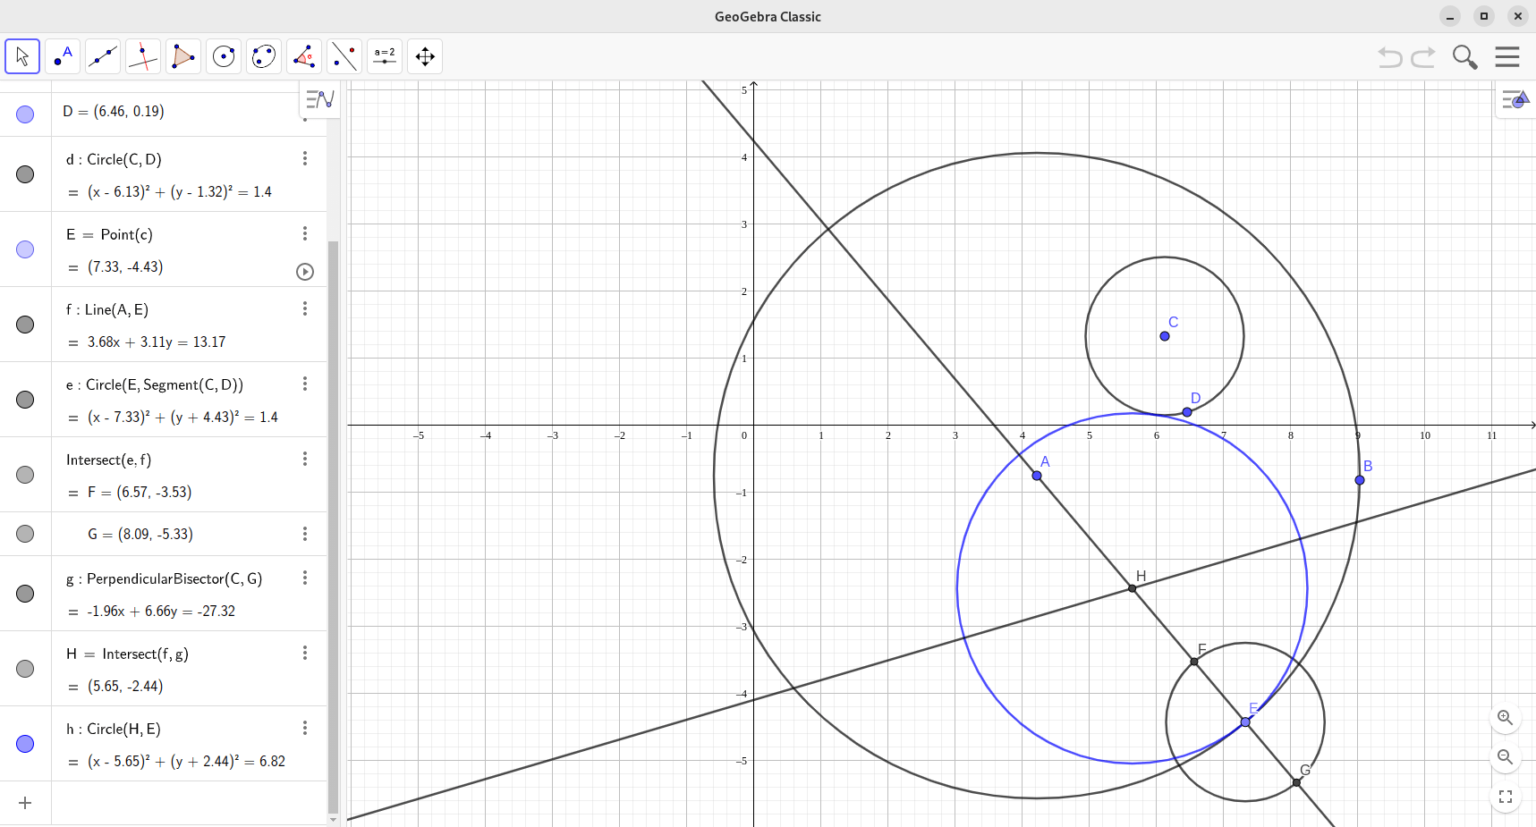This screenshot has width=1536, height=827.
Task: Click the plus button to add new input
Action: click(x=25, y=802)
